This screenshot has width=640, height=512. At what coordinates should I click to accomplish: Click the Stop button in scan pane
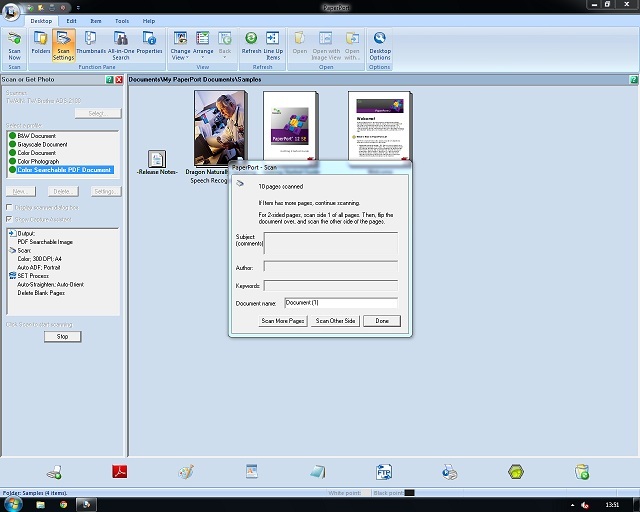62,336
